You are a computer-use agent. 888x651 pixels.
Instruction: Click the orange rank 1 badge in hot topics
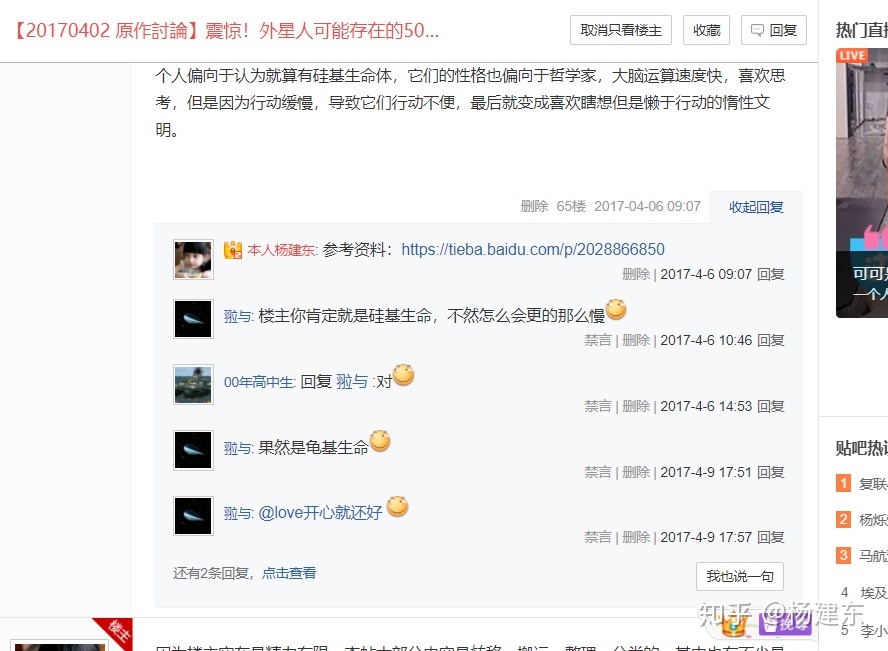tap(843, 483)
